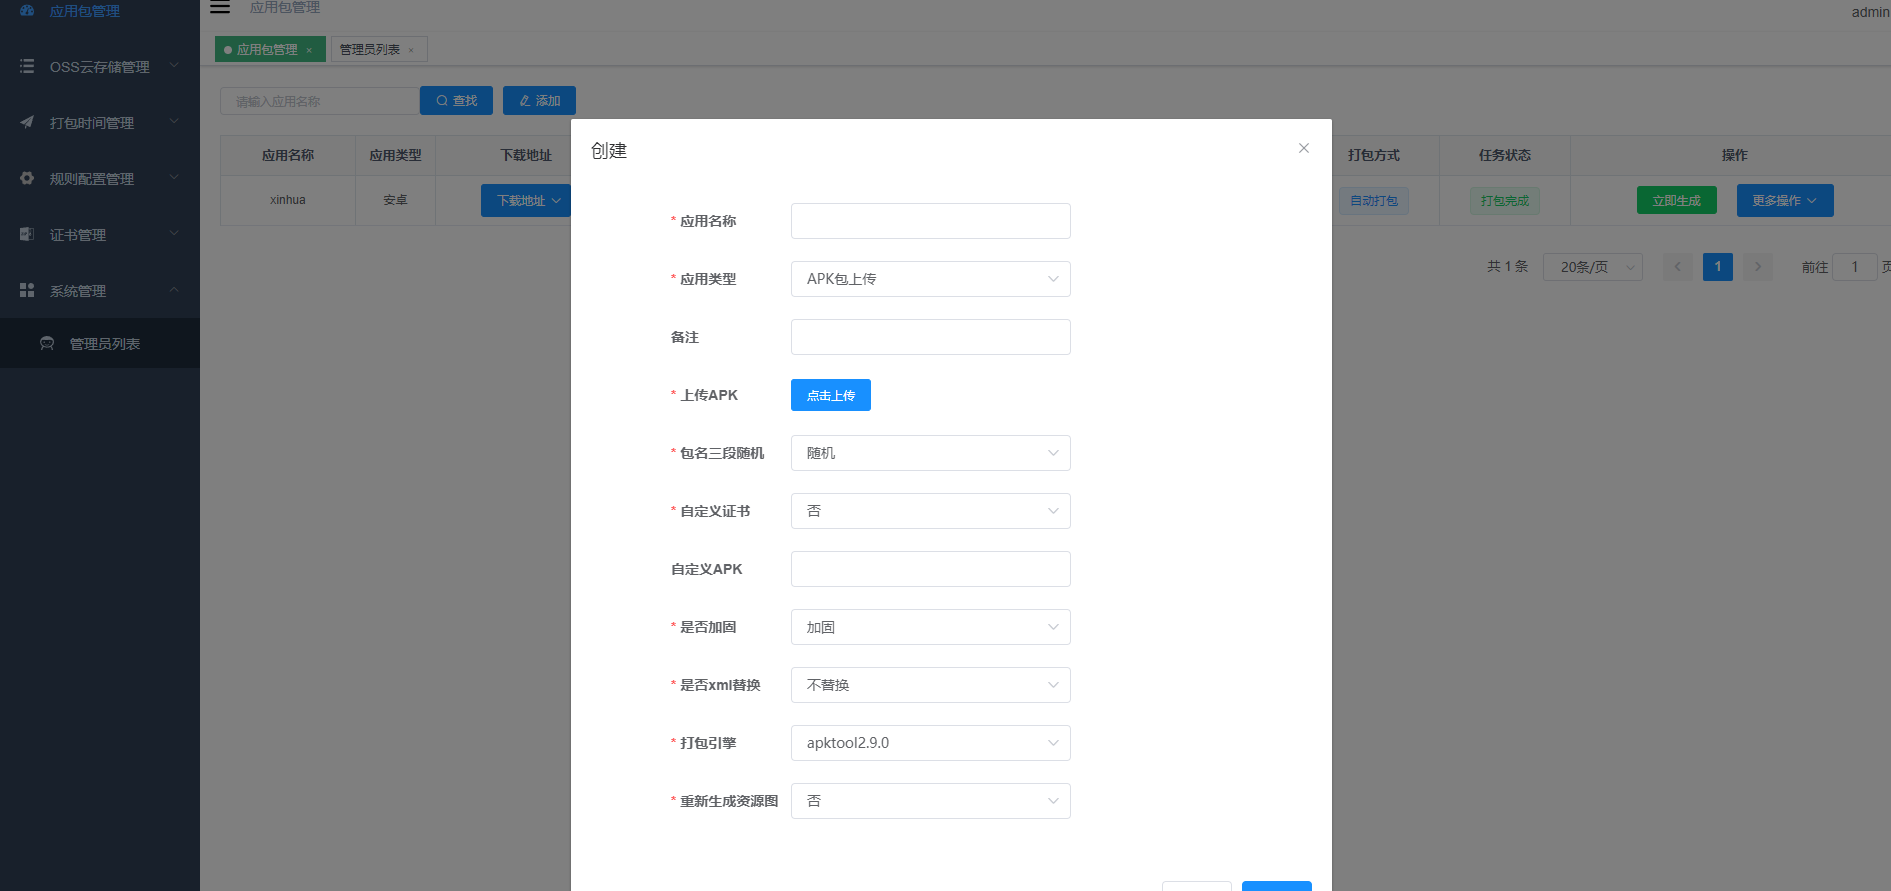Click the white cancel button at dialog bottom
Image resolution: width=1891 pixels, height=891 pixels.
1197,886
